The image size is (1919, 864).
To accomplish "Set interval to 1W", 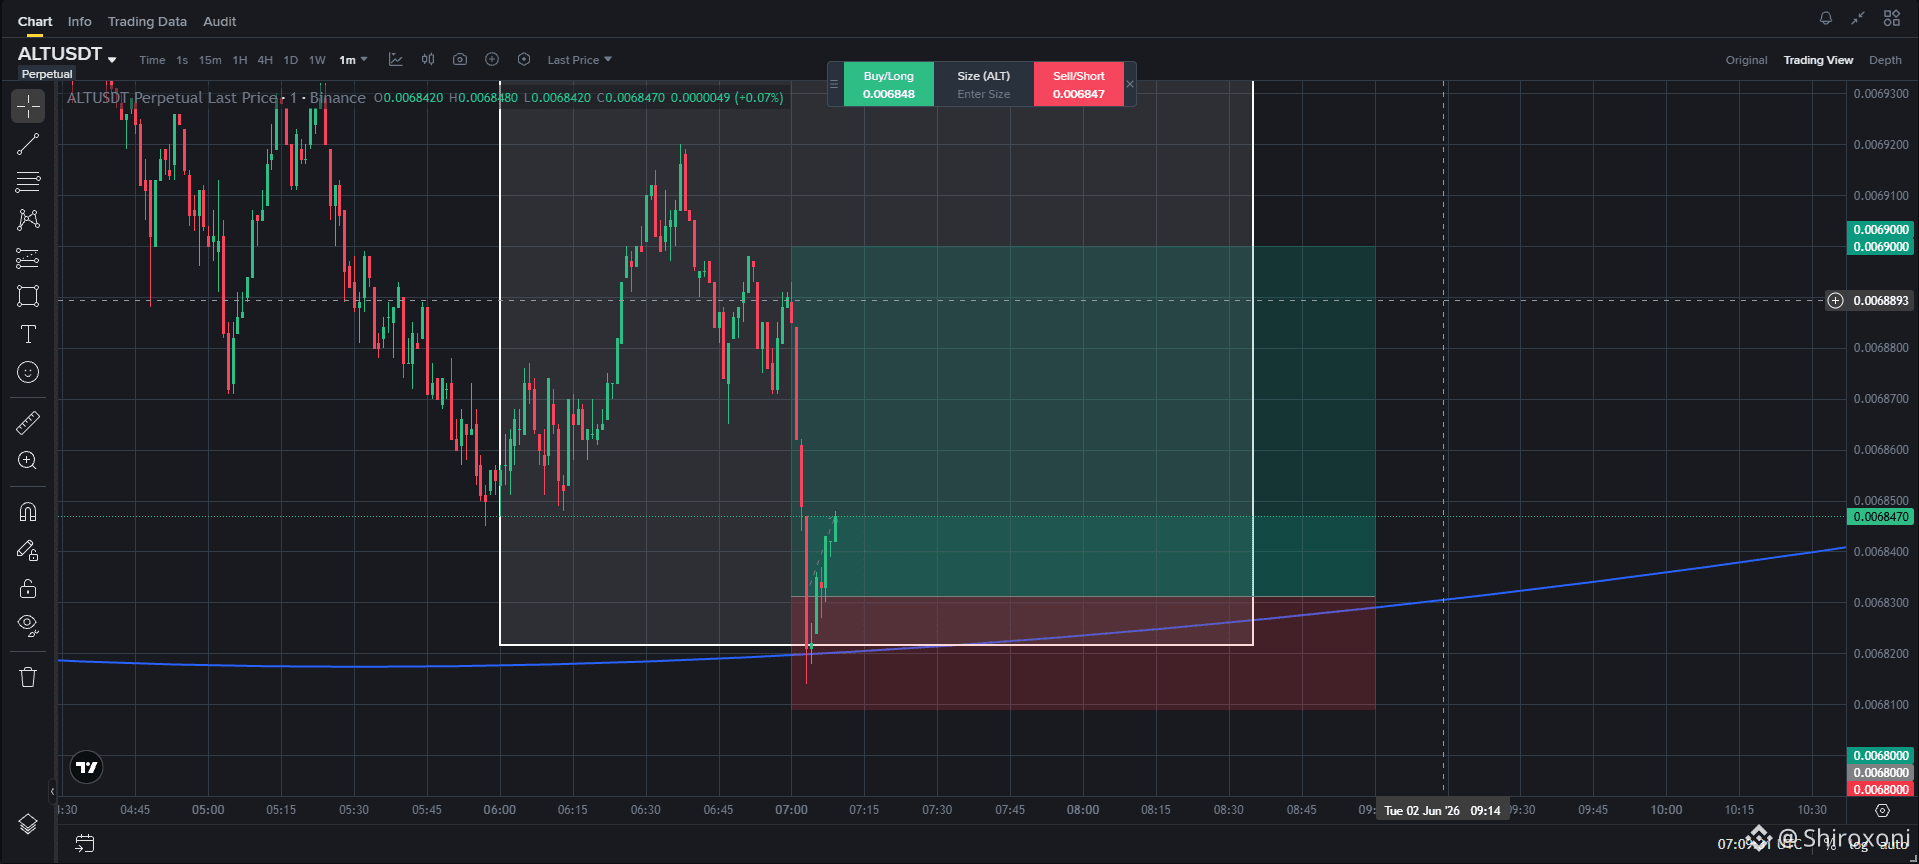I will coord(317,60).
